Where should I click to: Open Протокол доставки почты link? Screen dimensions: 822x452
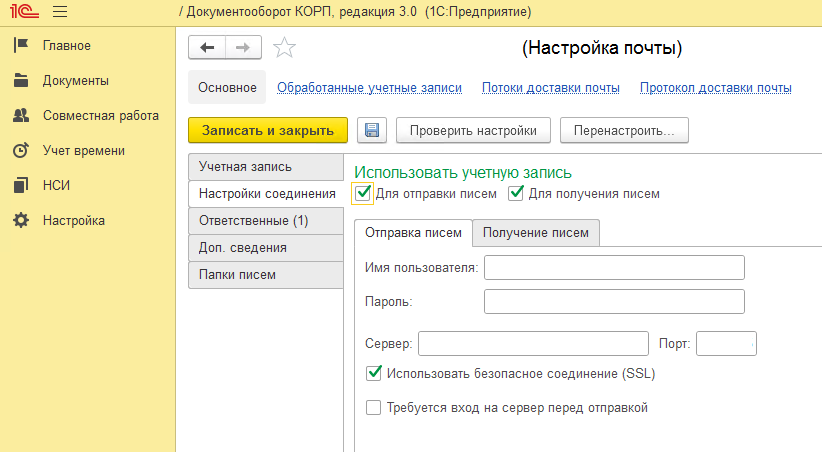pos(716,88)
